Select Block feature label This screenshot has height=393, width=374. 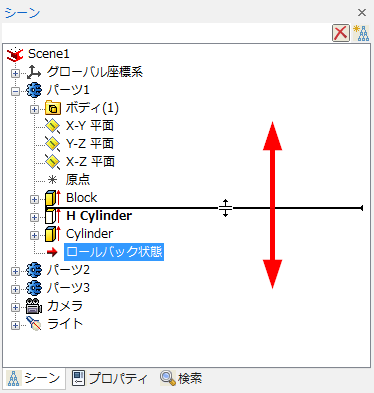(82, 198)
